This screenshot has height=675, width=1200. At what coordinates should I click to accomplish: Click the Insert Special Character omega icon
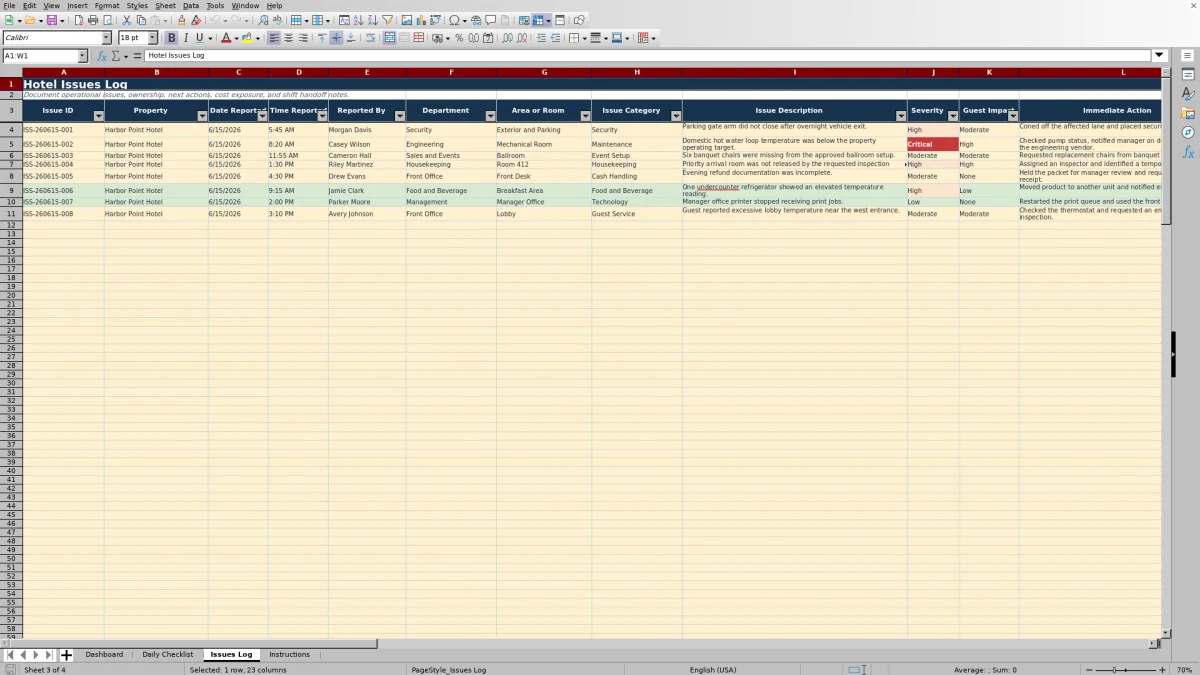pos(454,20)
